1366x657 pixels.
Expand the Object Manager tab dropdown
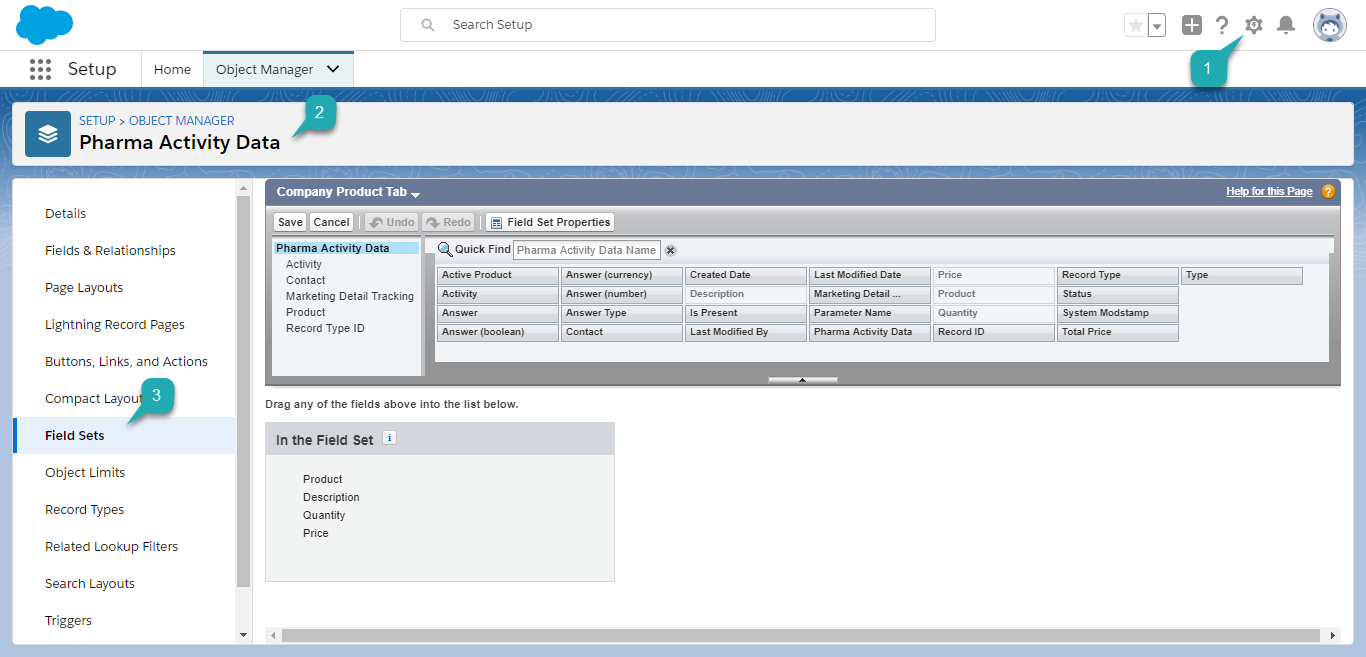click(333, 69)
